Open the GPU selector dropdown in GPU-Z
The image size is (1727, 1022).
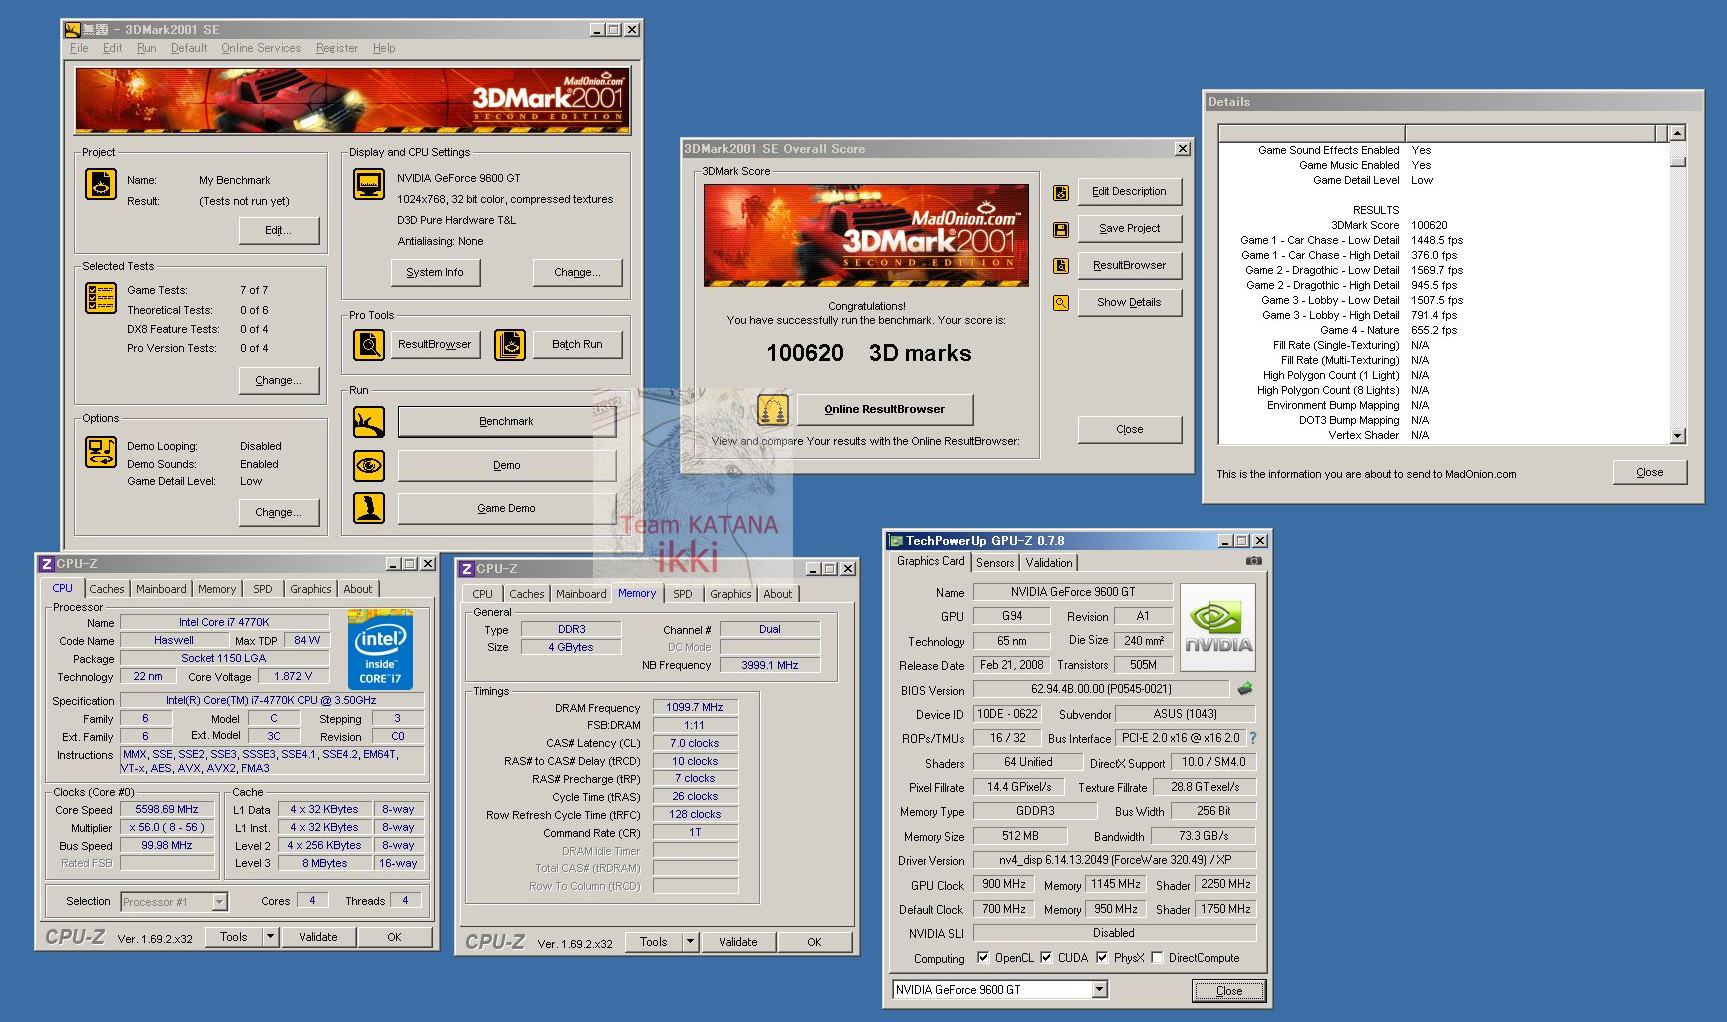point(1100,990)
